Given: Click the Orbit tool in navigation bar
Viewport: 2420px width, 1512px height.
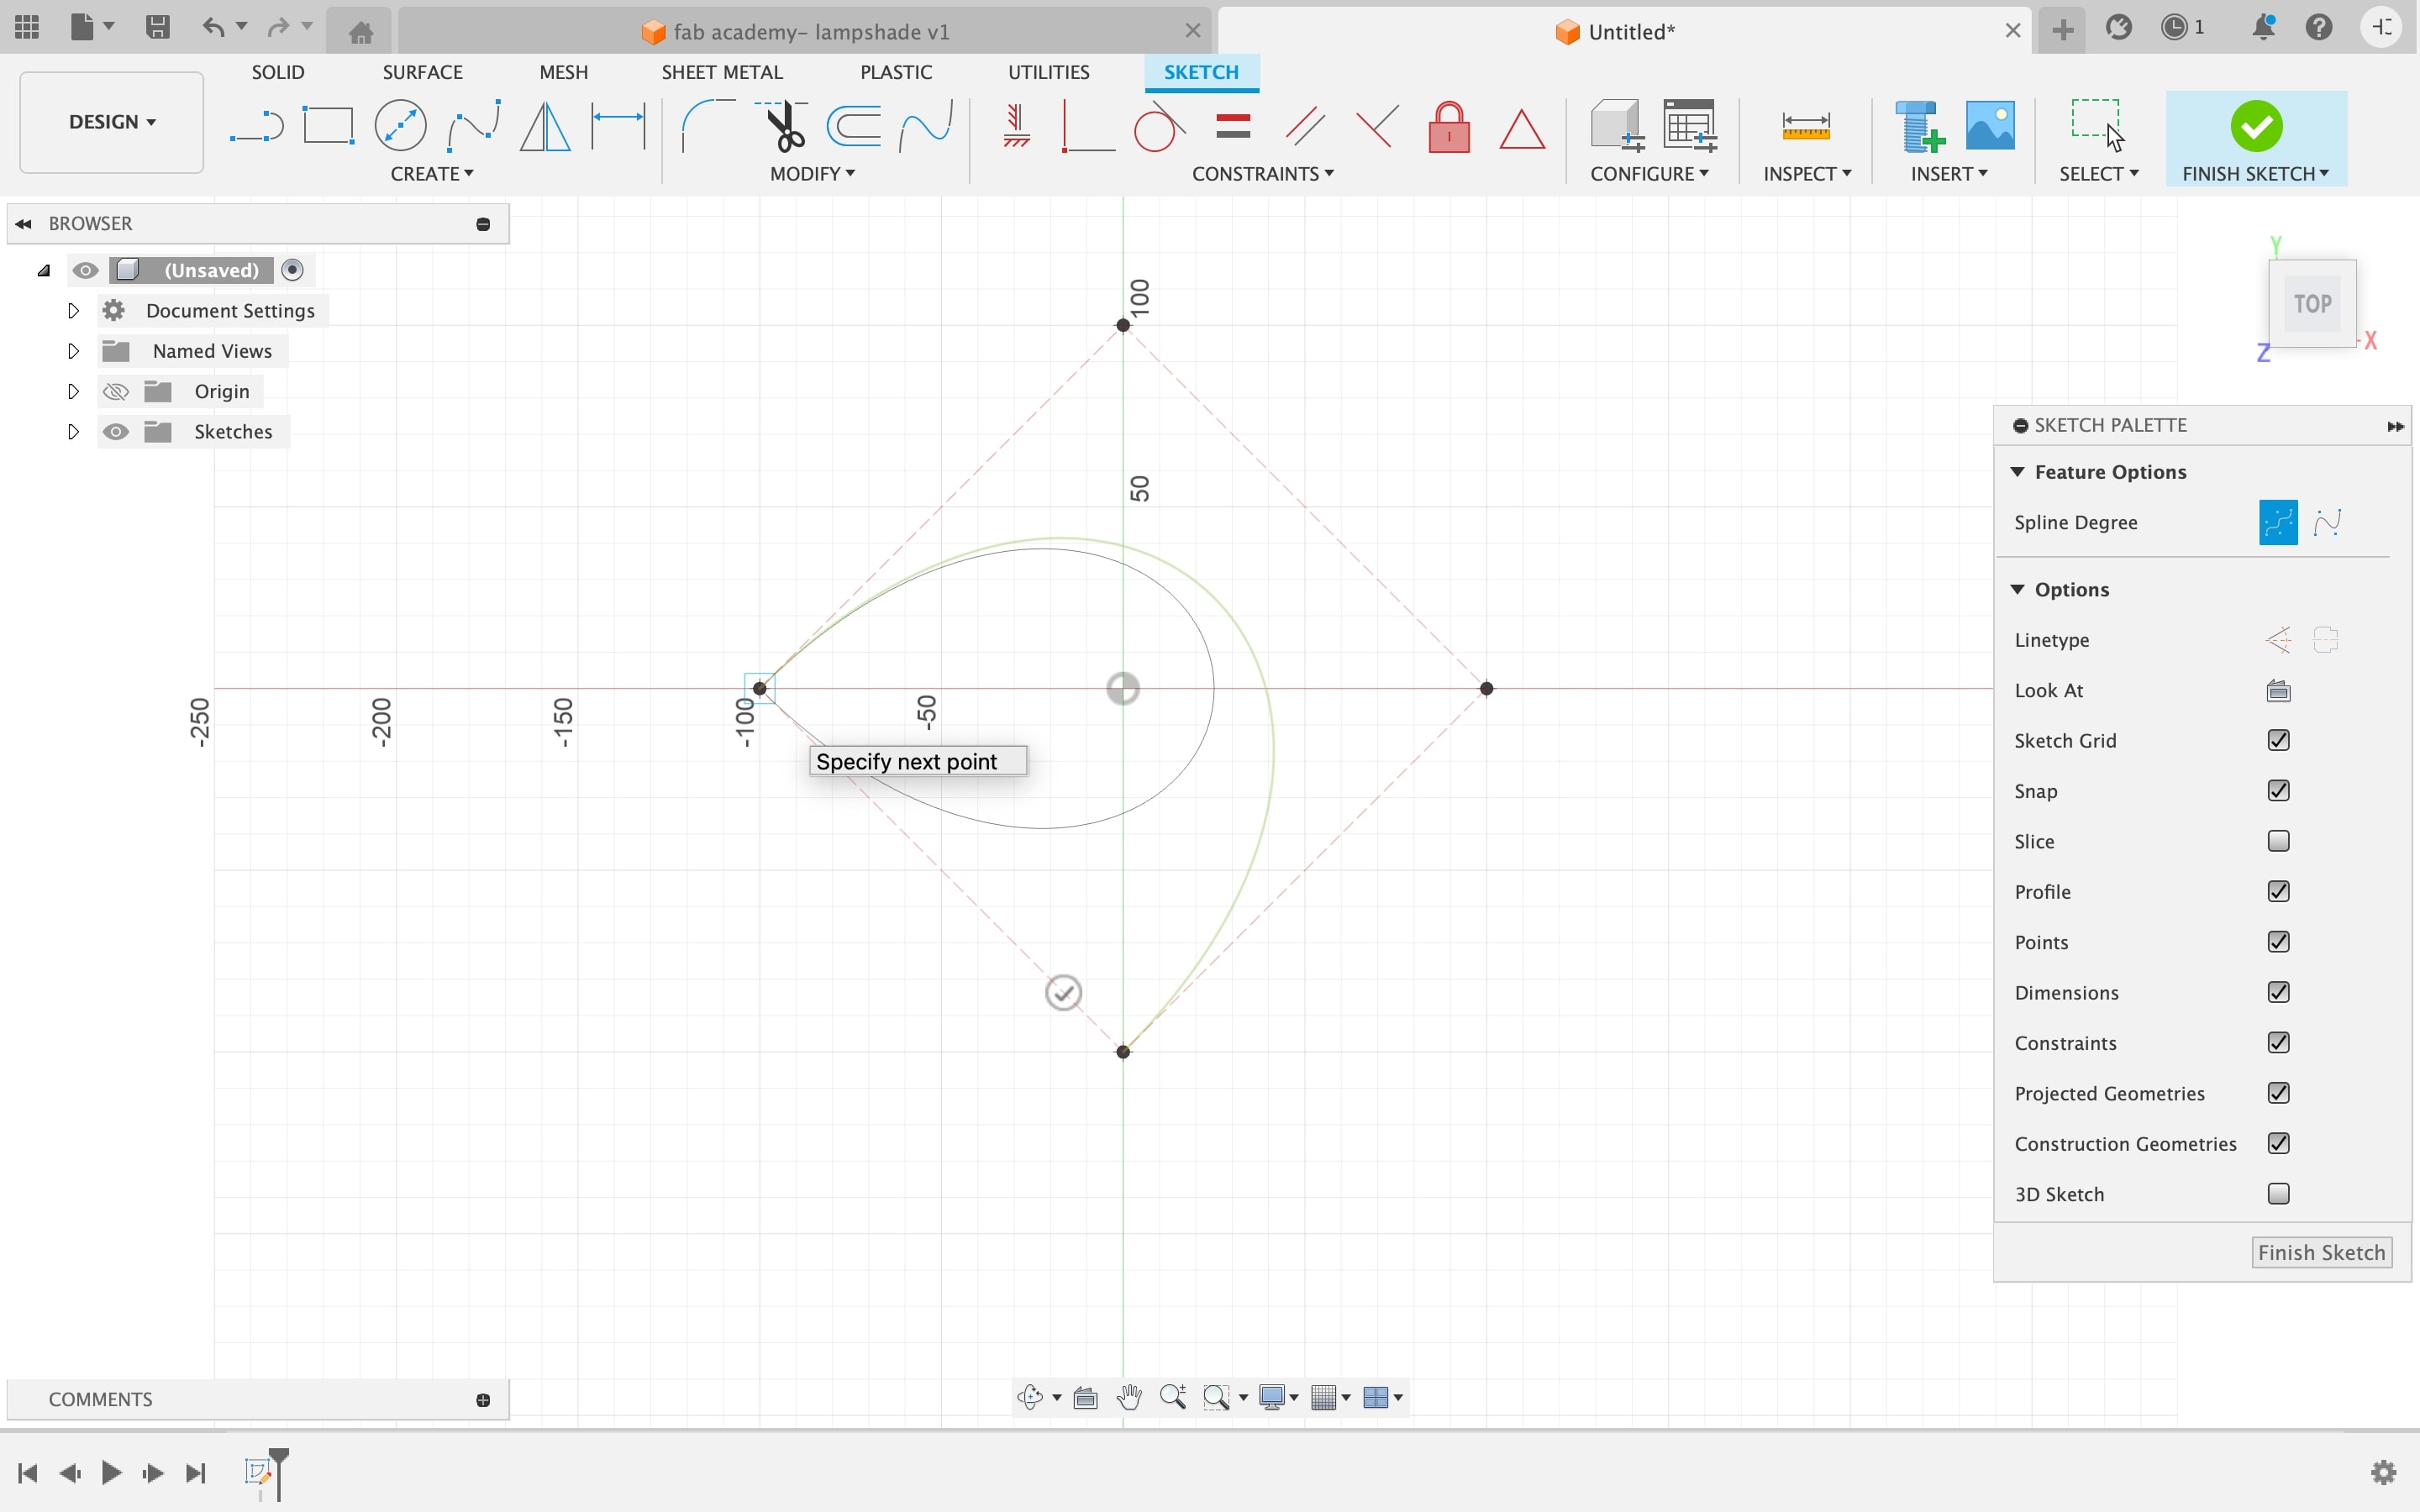Looking at the screenshot, I should [x=1030, y=1397].
